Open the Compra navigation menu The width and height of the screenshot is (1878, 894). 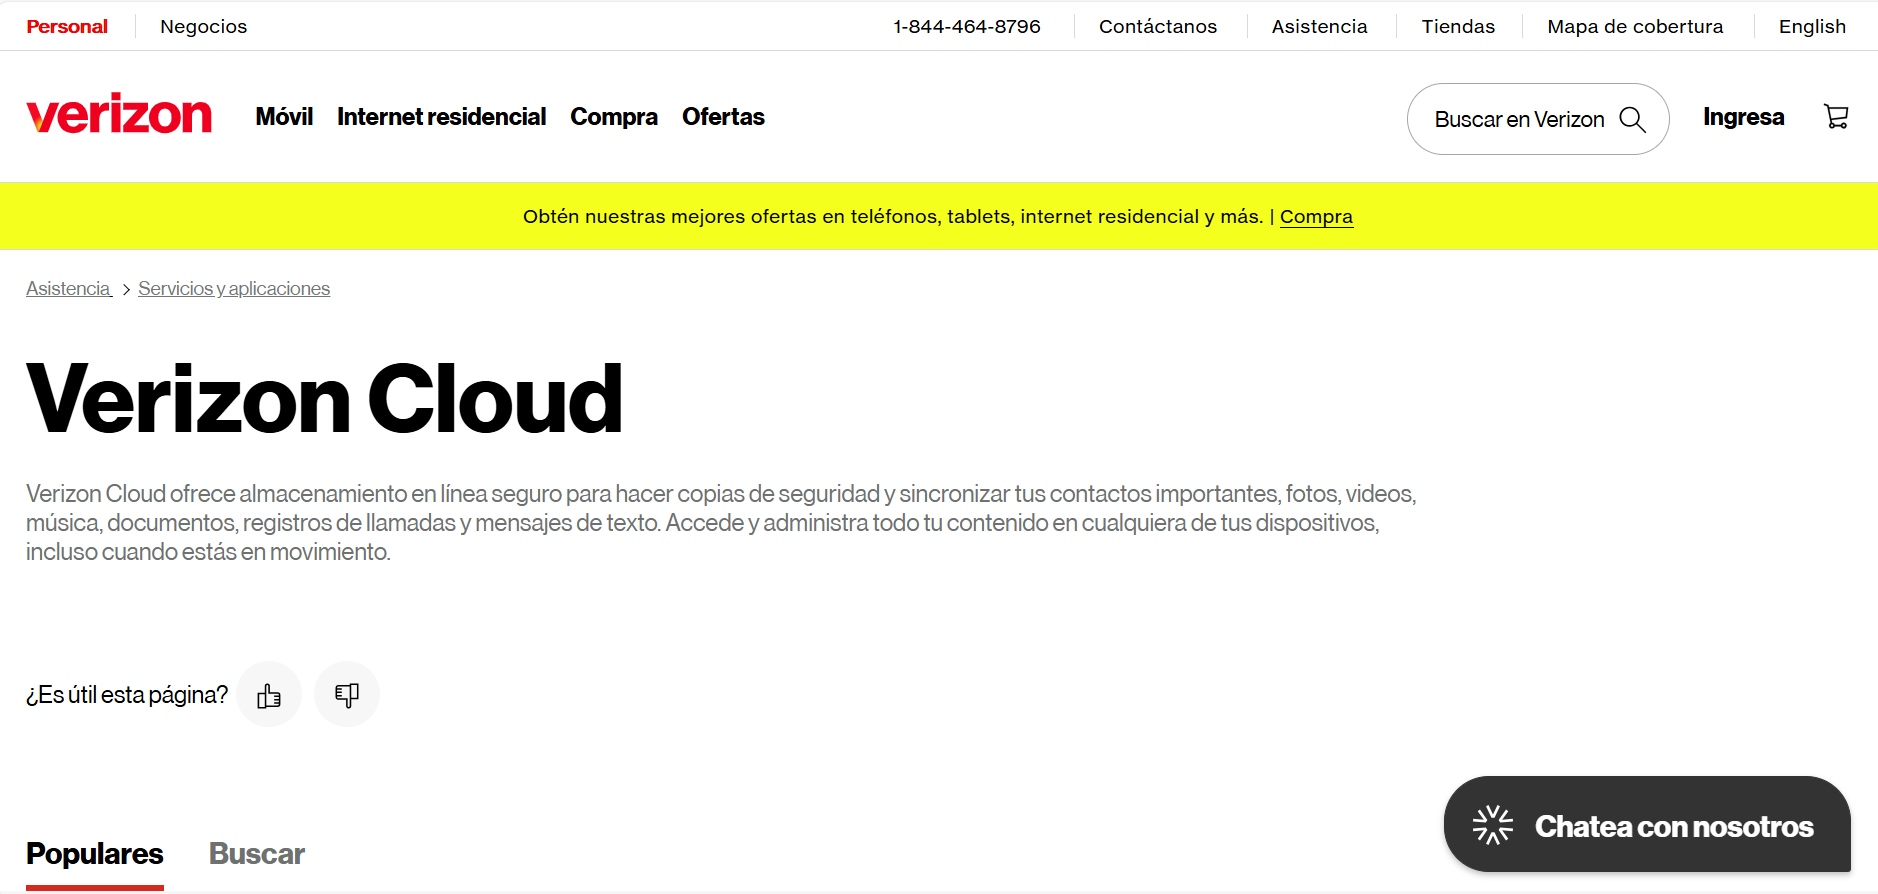point(614,117)
